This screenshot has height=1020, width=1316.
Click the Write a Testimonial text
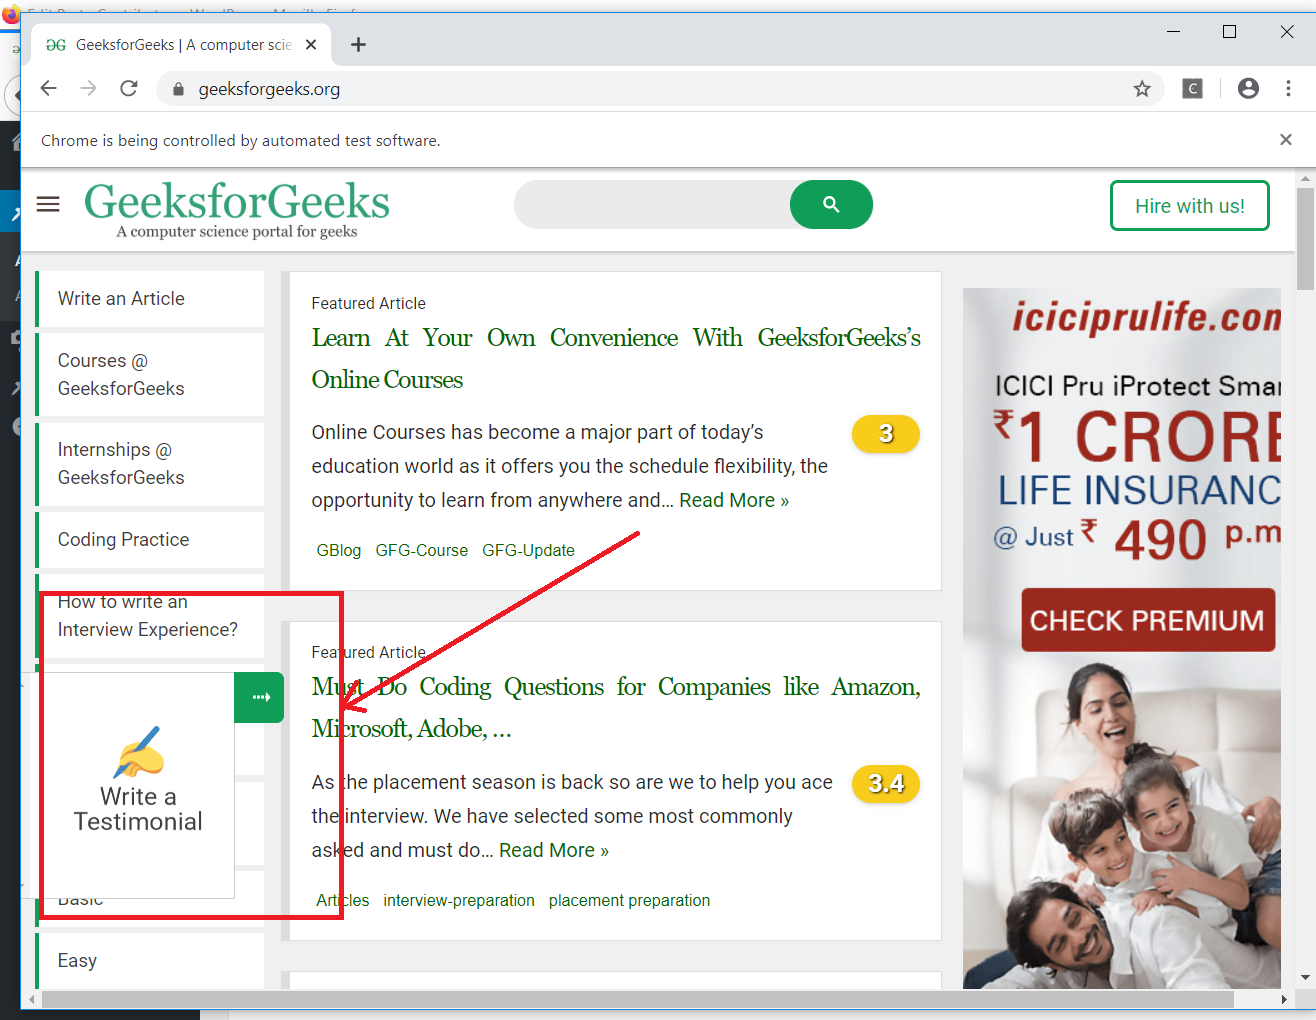click(138, 809)
